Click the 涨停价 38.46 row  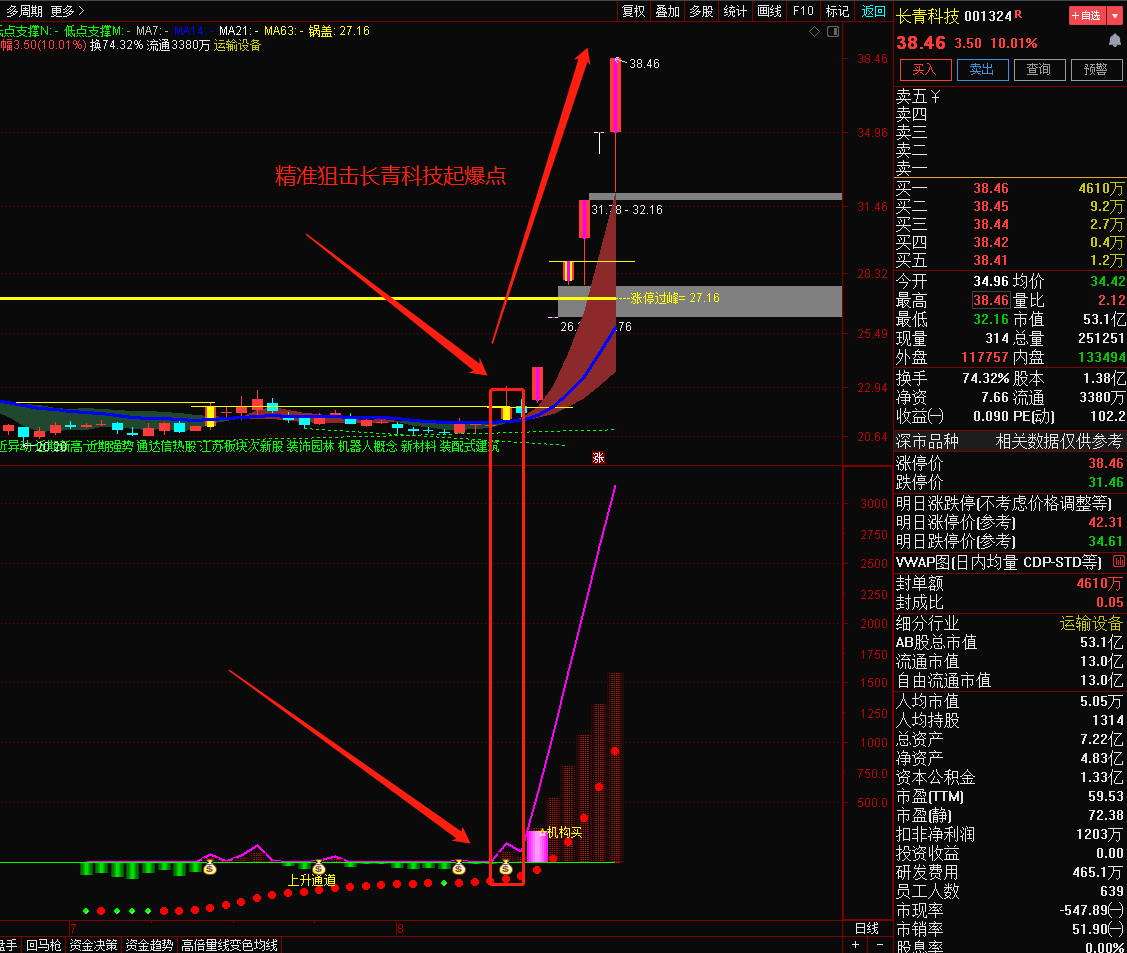pyautogui.click(x=1010, y=464)
